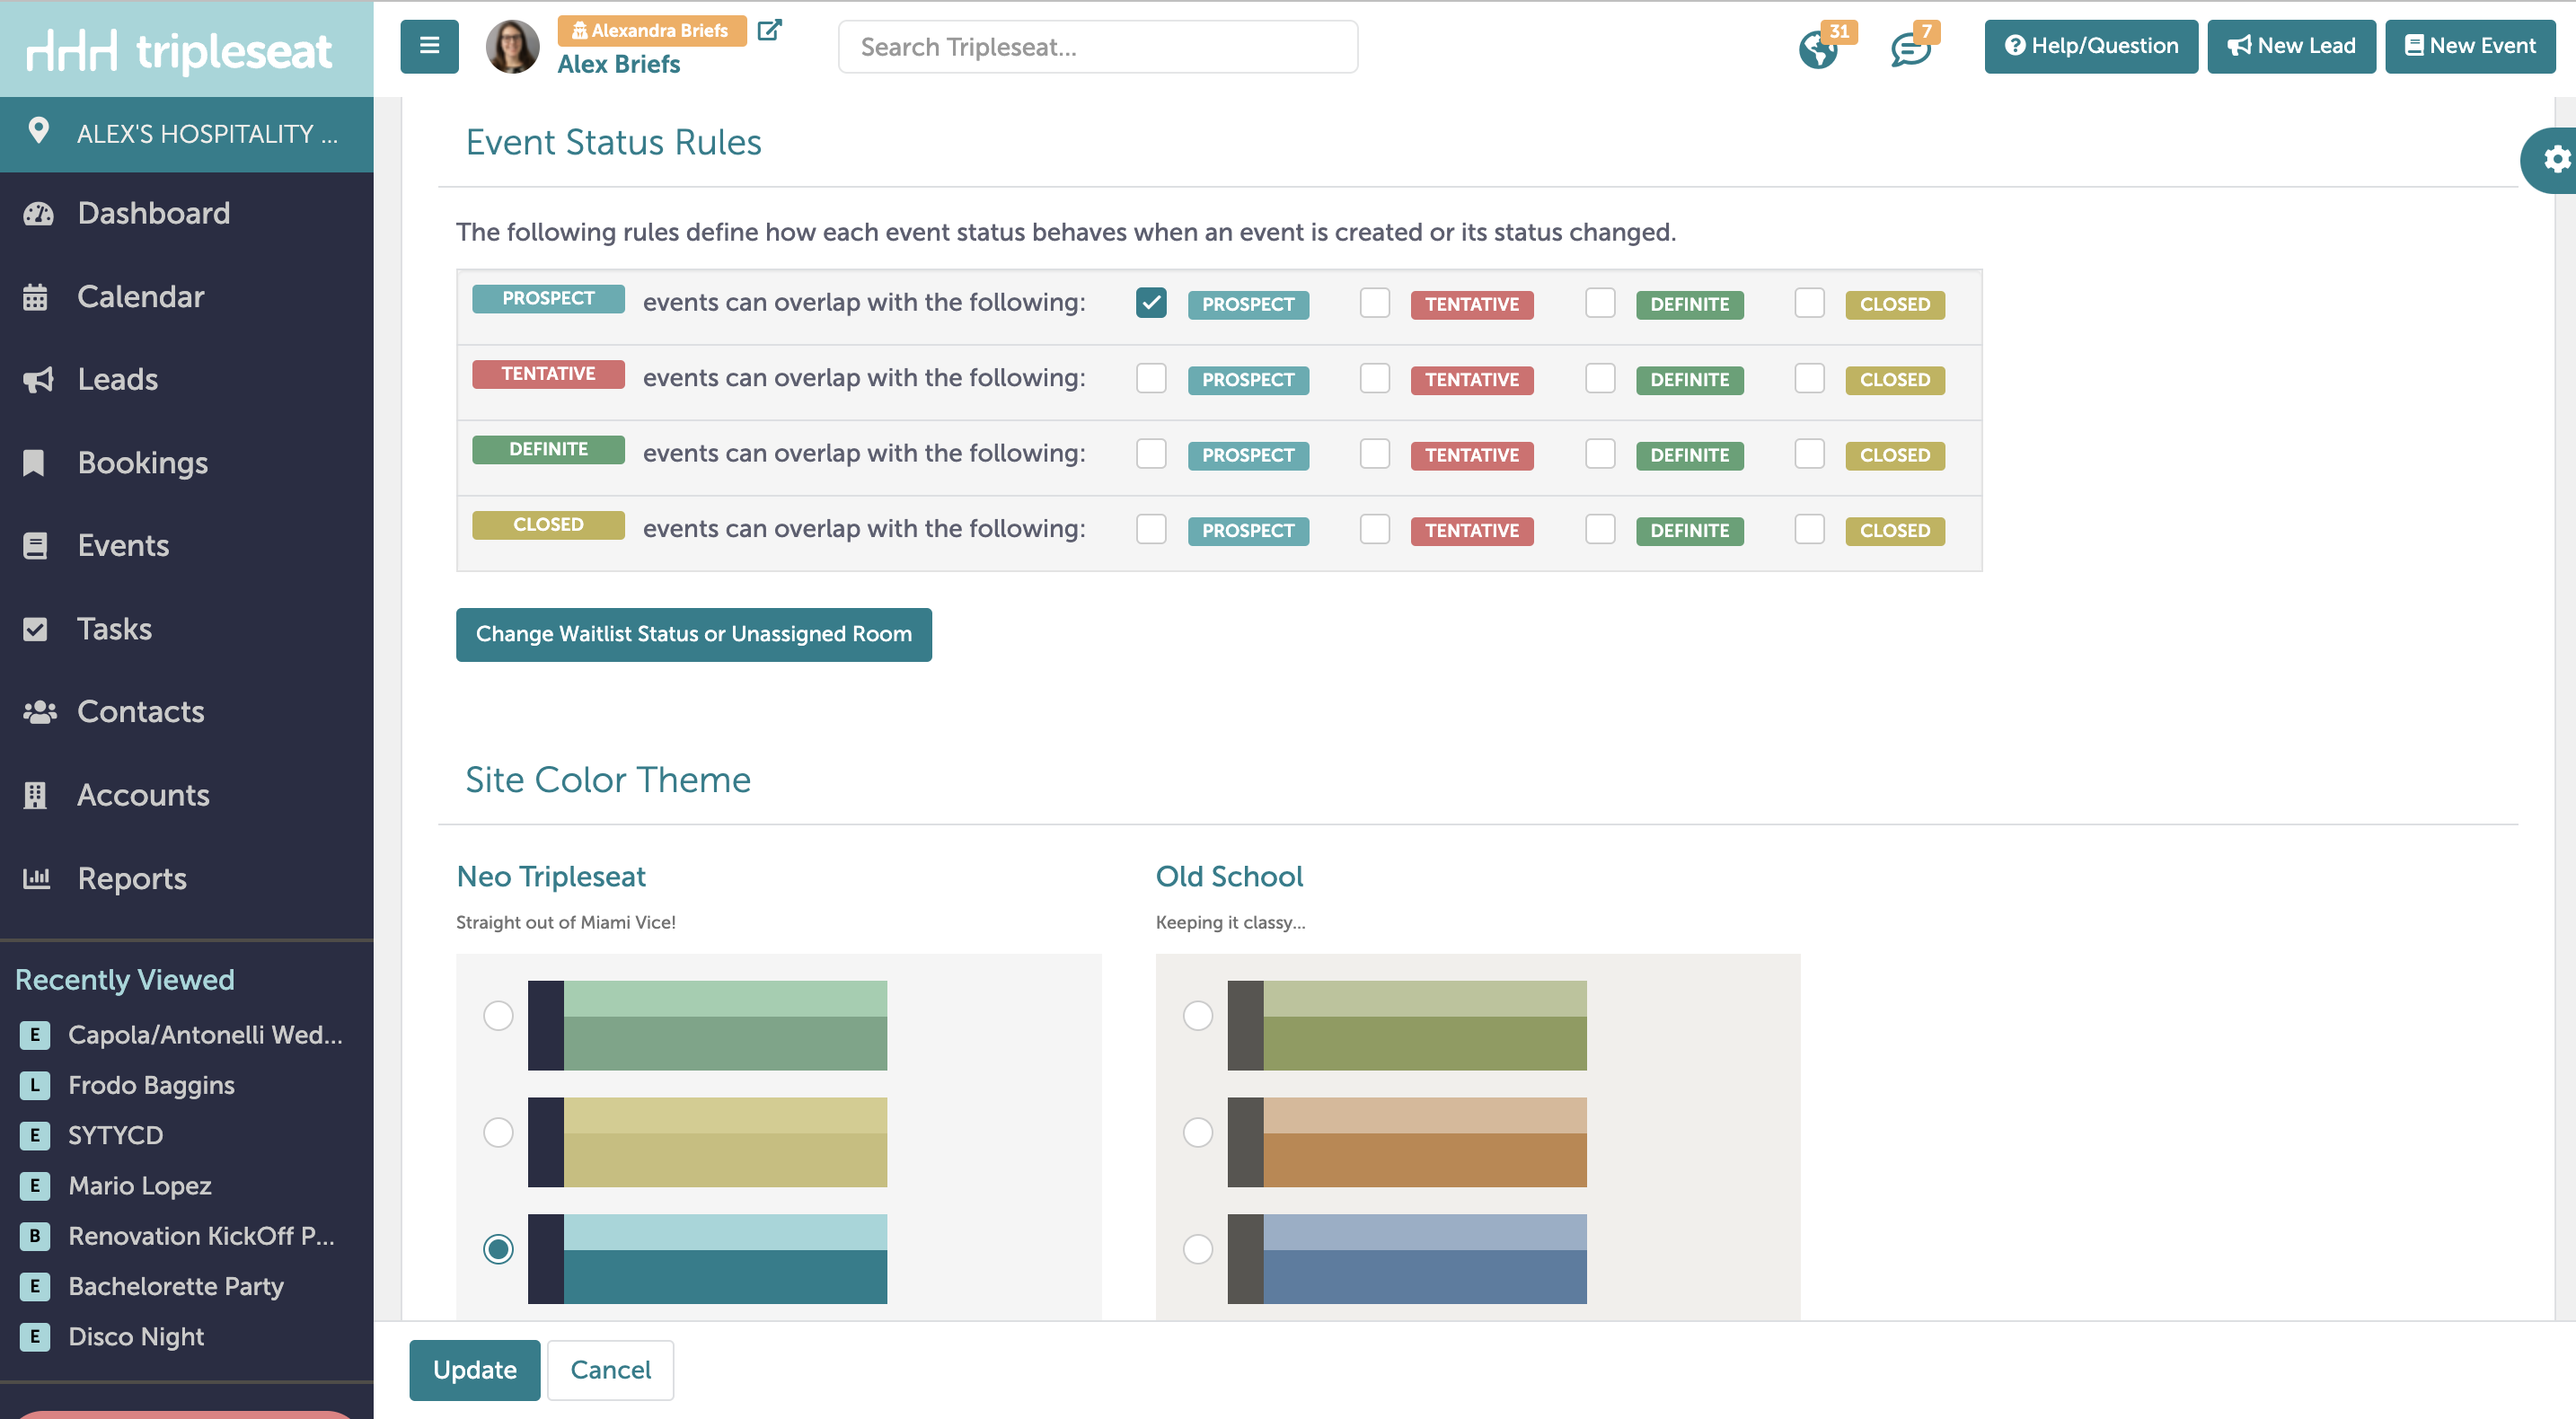Uncheck Prospect overlap in the Prospect row
2576x1419 pixels.
coord(1151,302)
